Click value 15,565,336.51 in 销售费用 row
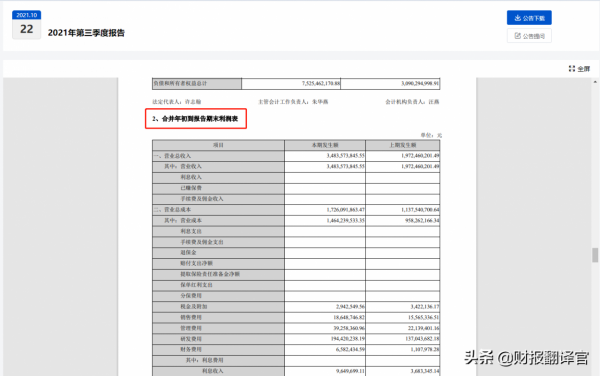The image size is (600, 376). pos(424,317)
